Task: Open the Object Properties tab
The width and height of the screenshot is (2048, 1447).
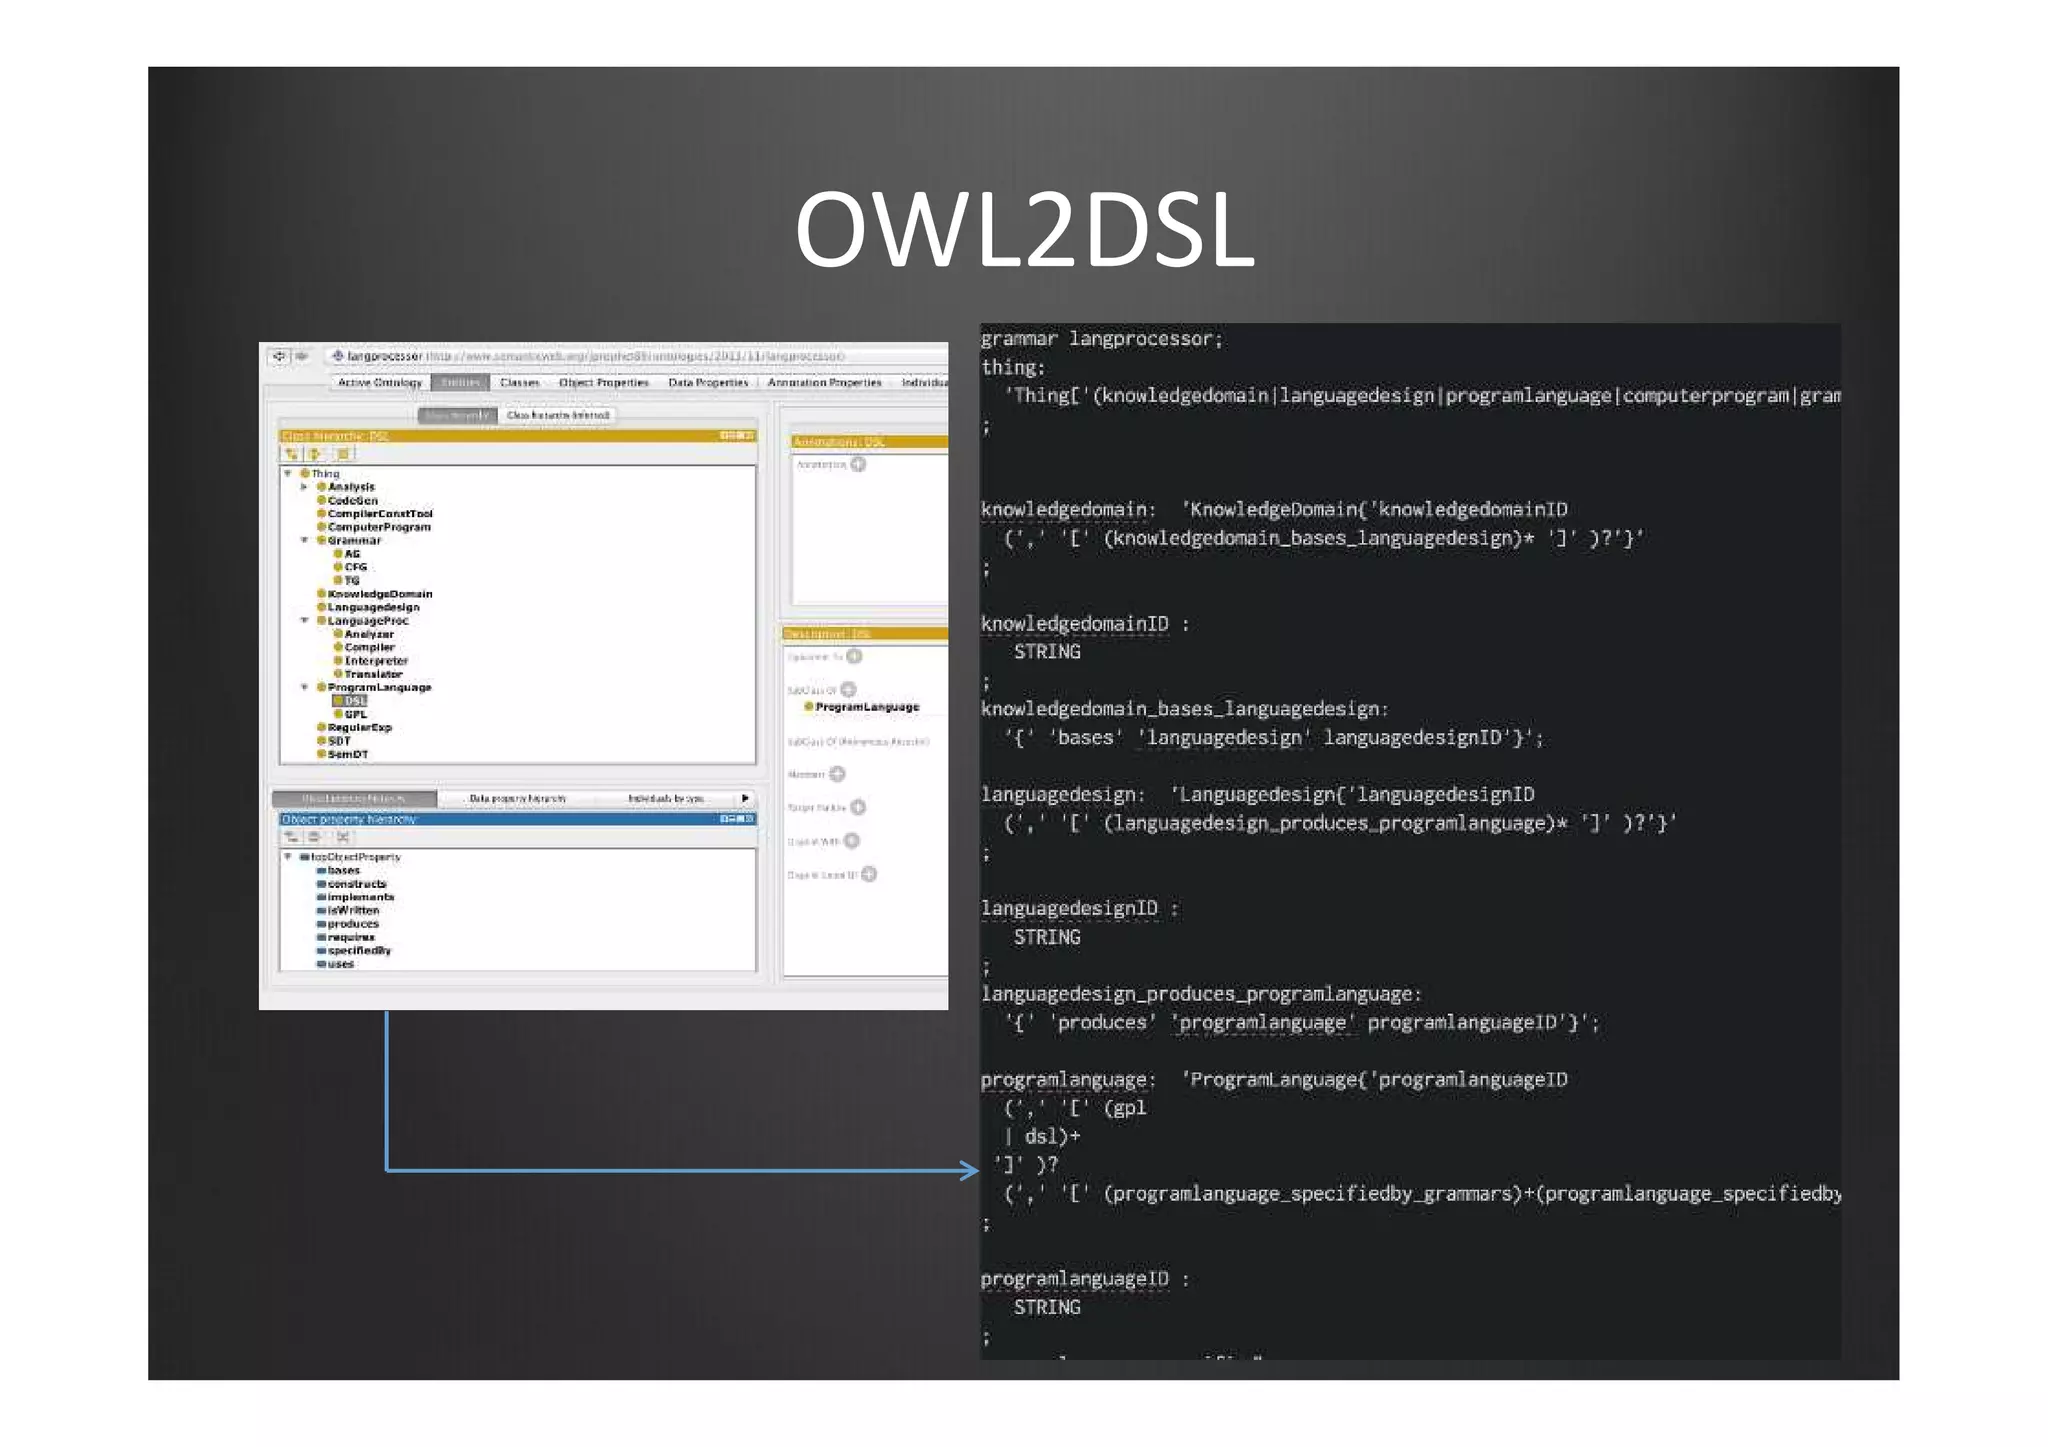Action: pos(603,382)
